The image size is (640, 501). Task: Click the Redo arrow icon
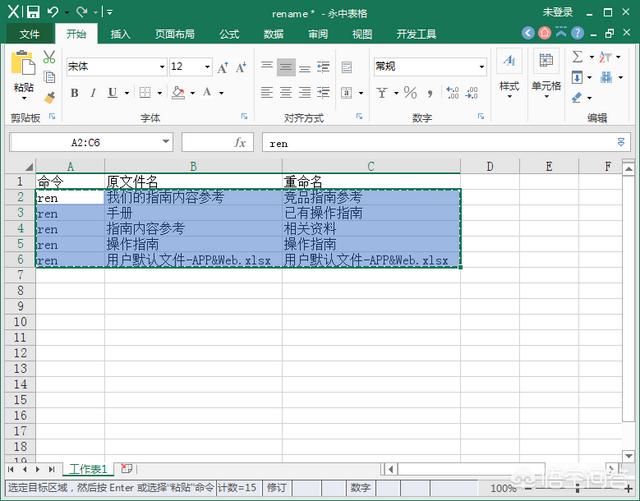[x=81, y=12]
